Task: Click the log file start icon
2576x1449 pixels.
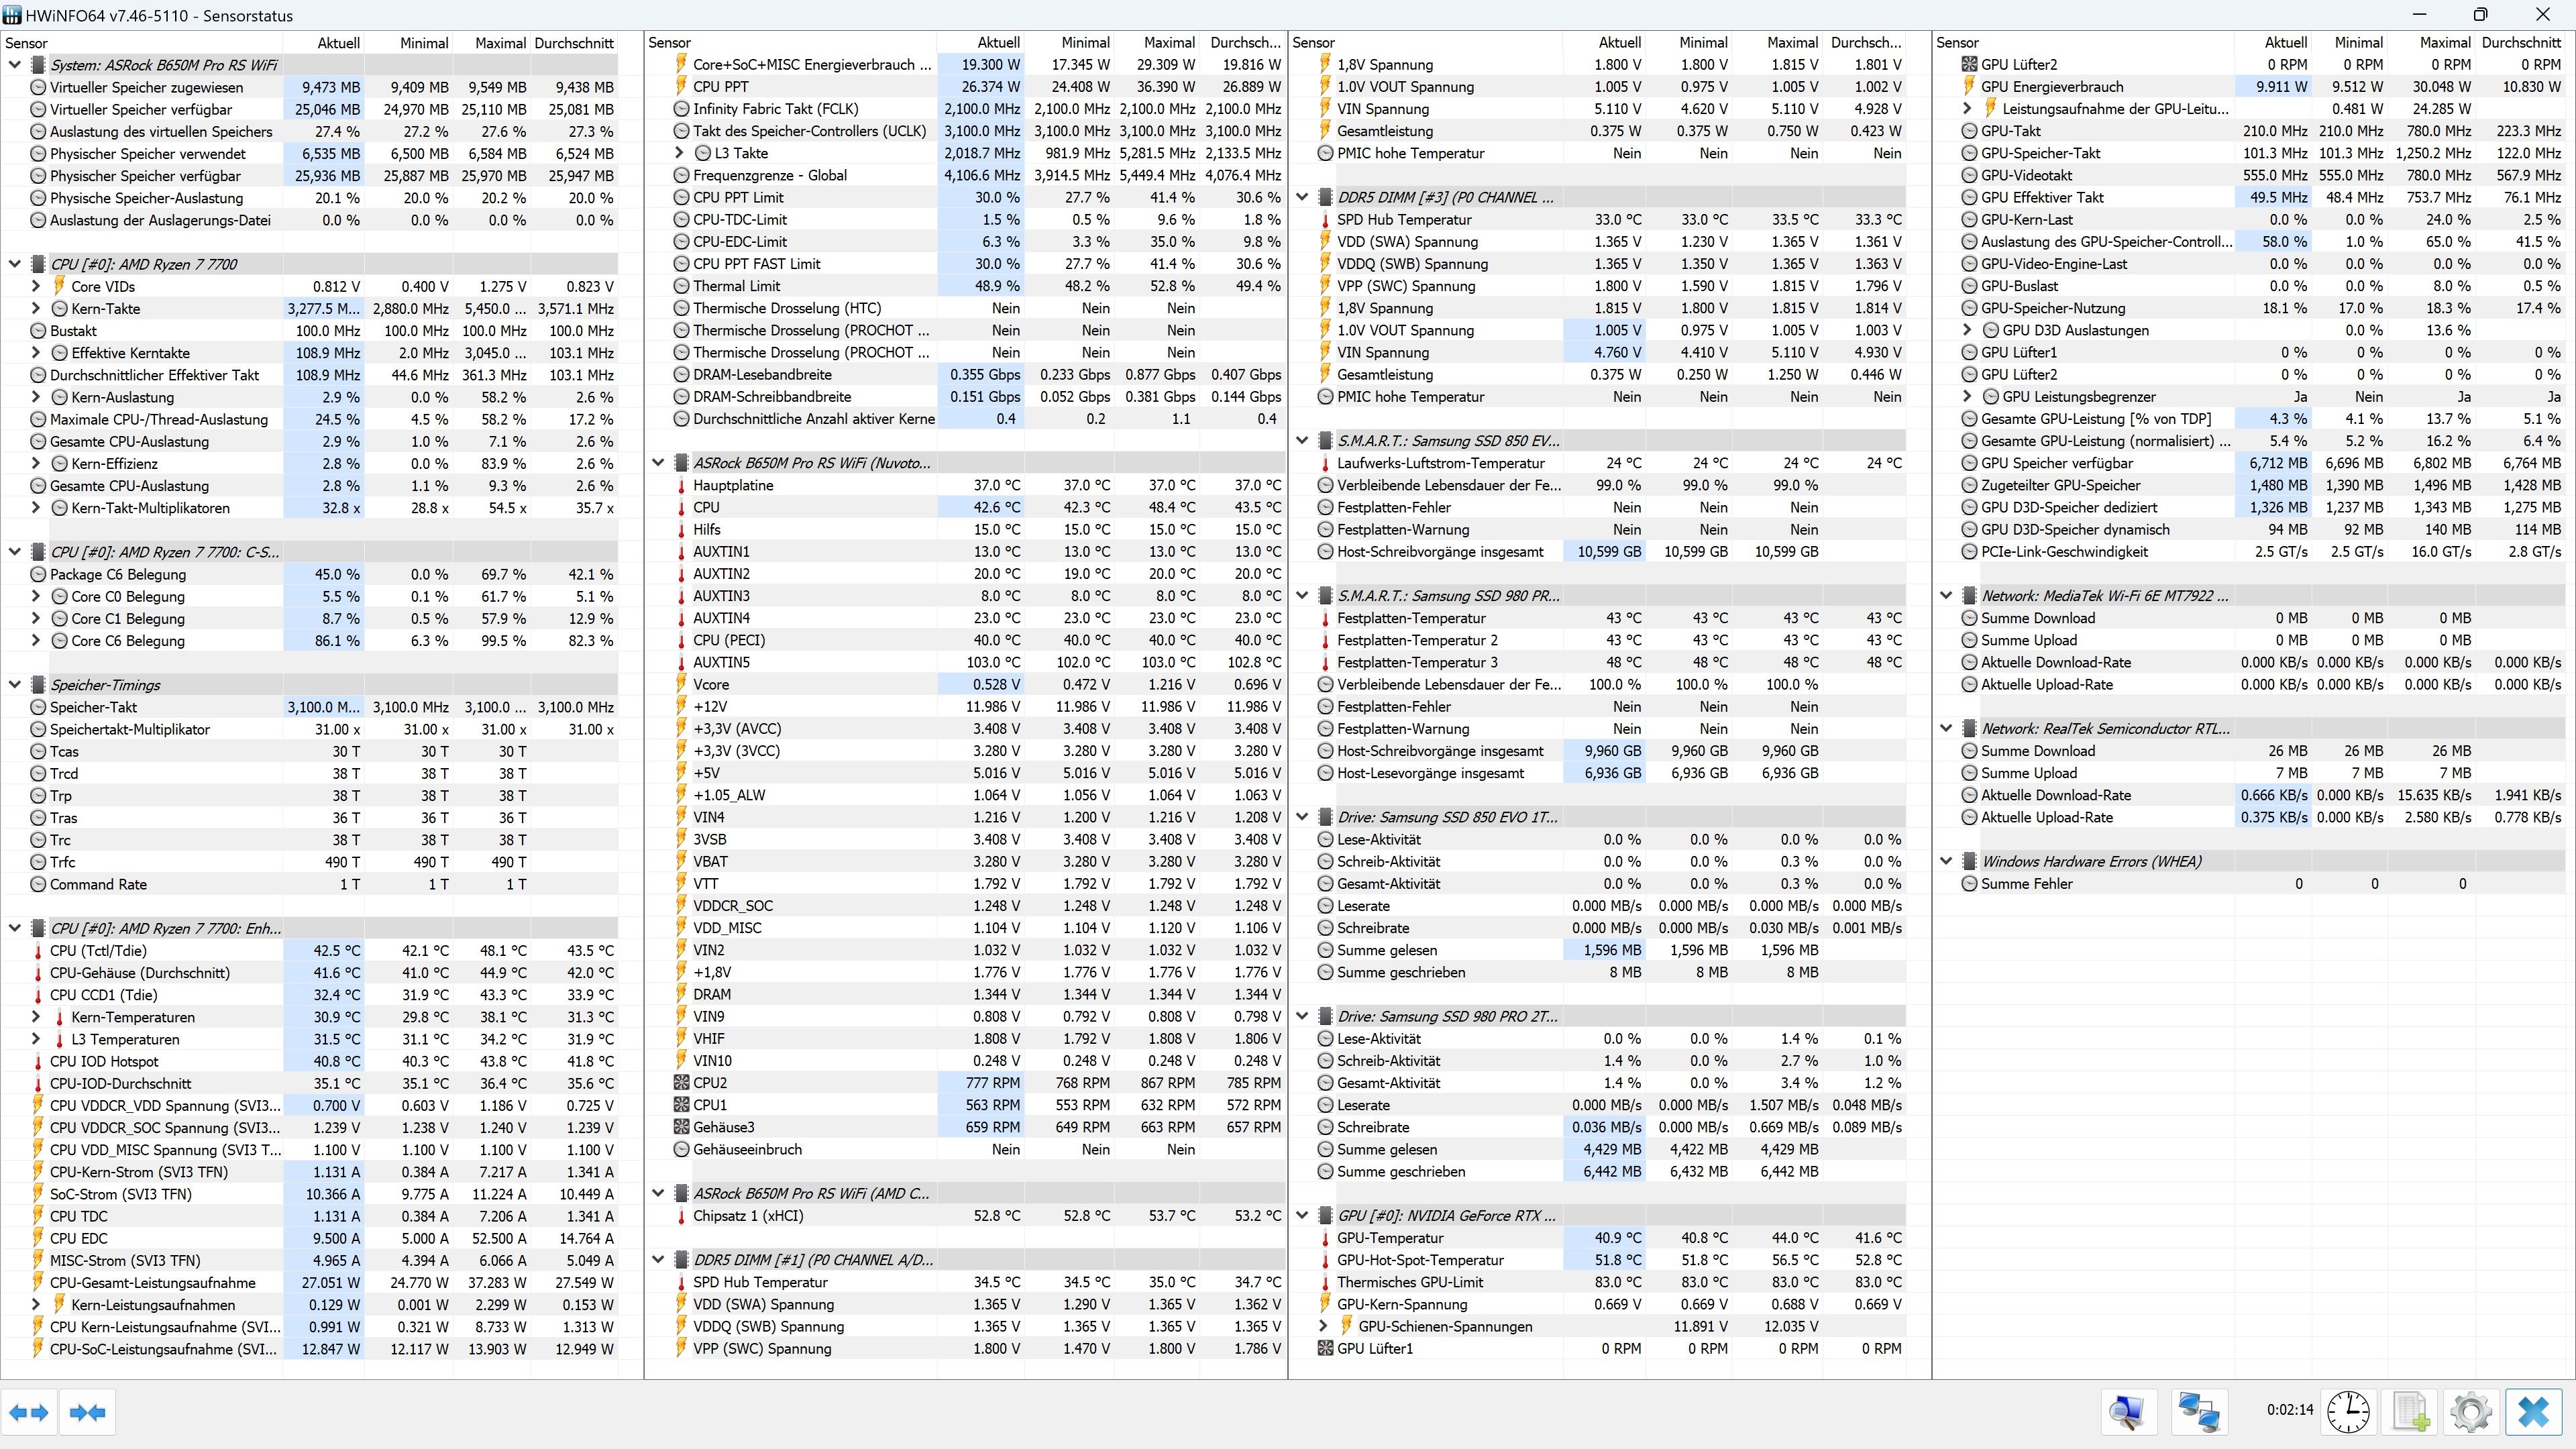Action: [2410, 1412]
